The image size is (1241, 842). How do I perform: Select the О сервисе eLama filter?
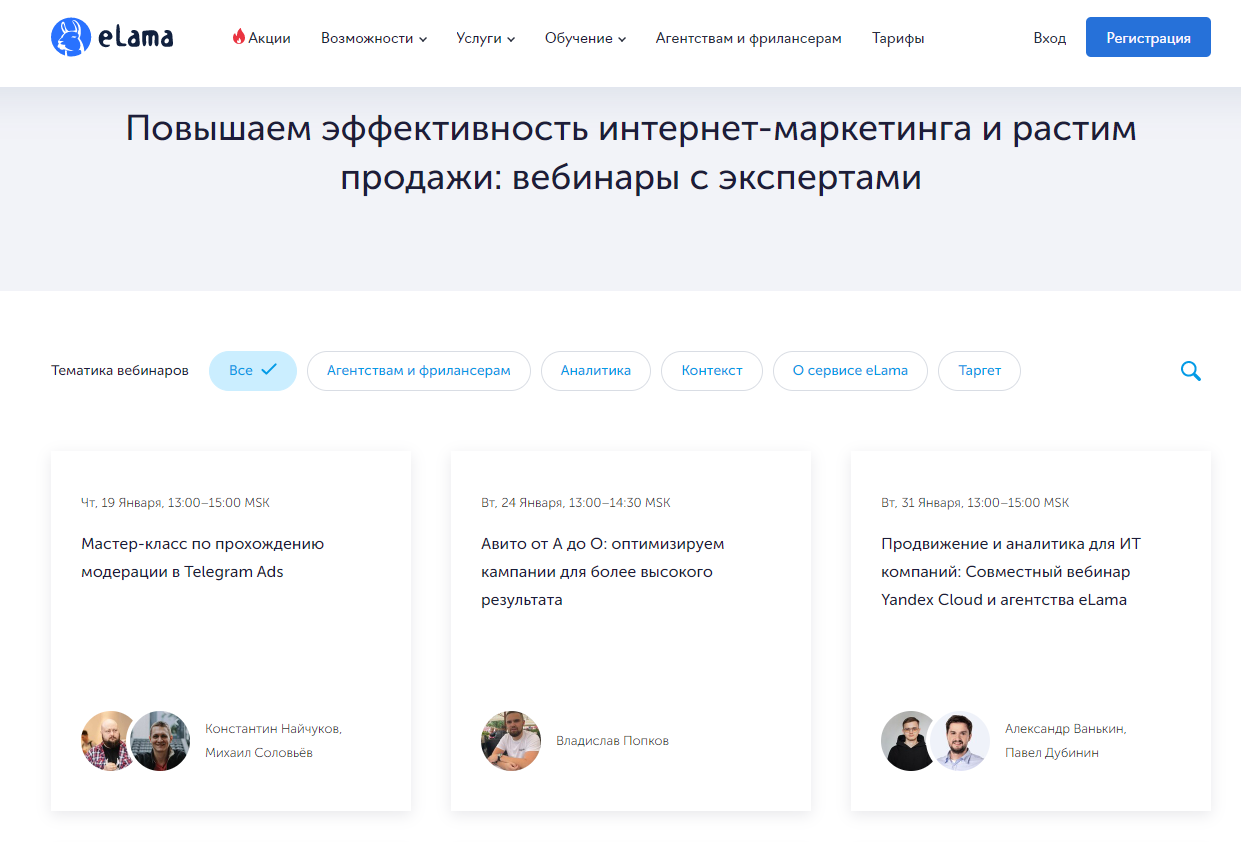click(850, 370)
